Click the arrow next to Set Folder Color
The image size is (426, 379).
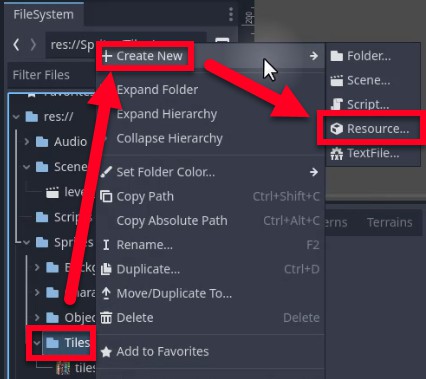[314, 172]
